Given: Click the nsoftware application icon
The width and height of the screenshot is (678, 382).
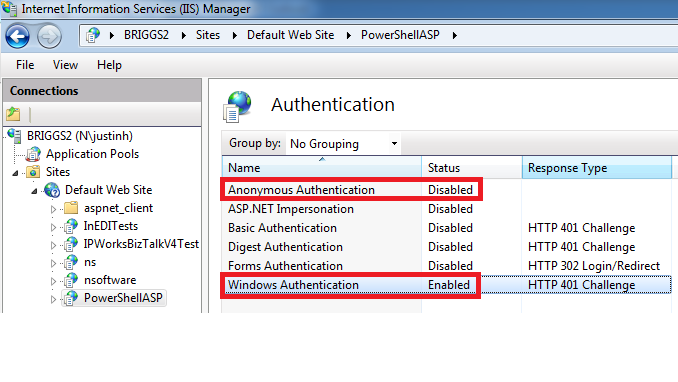Looking at the screenshot, I should [71, 280].
